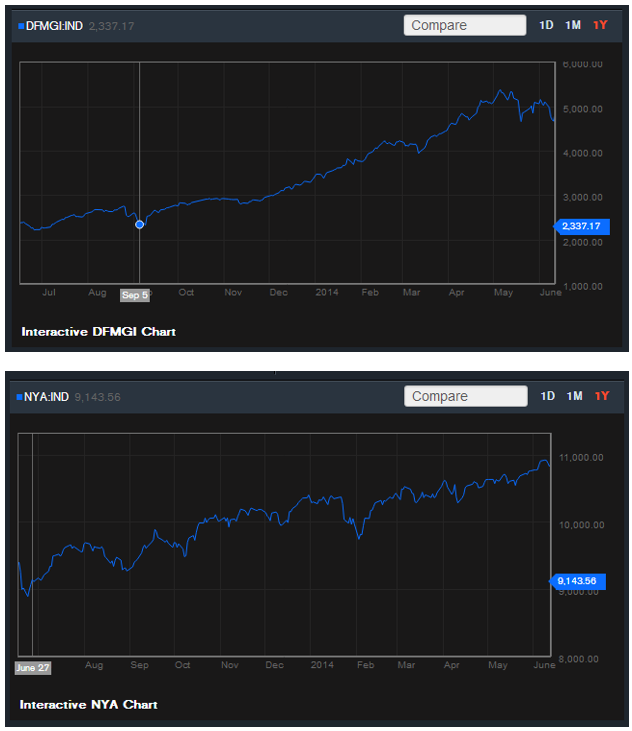Select 1M range on NYA chart
The width and height of the screenshot is (632, 731).
pyautogui.click(x=574, y=397)
